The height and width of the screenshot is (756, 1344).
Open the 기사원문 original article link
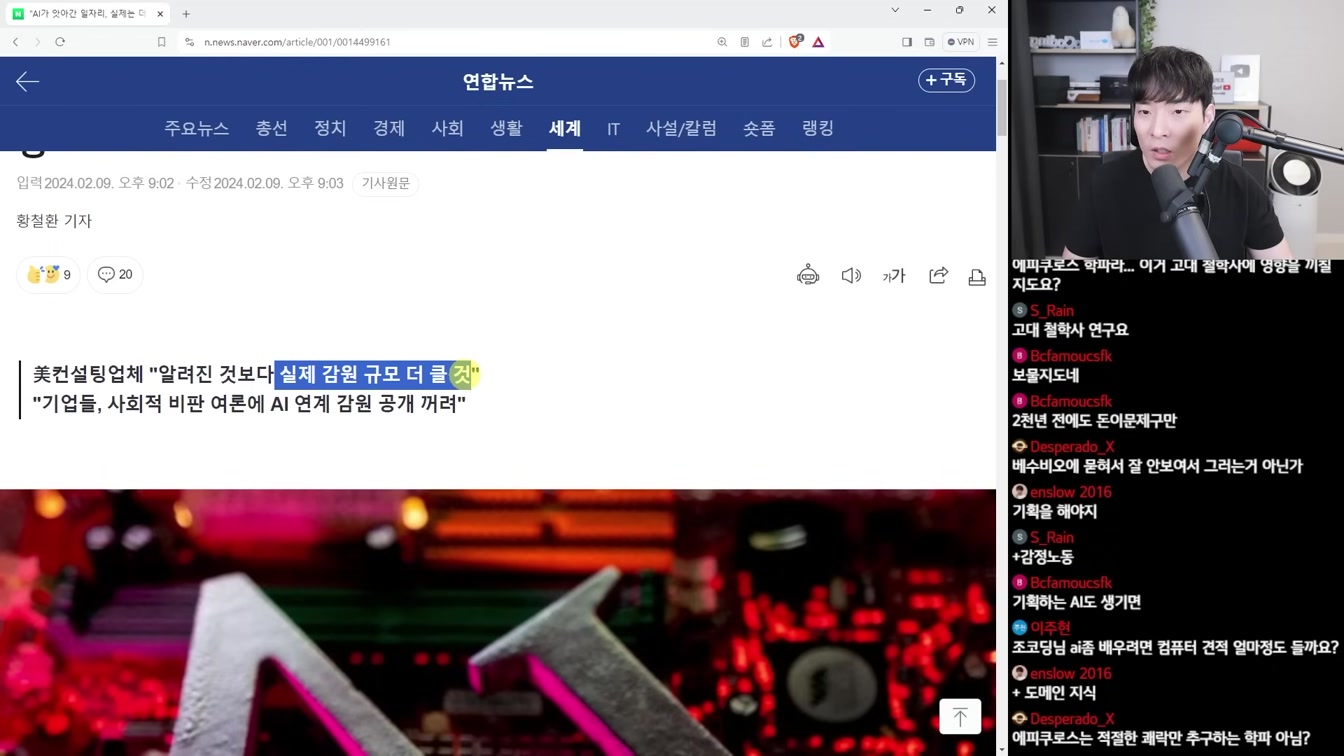pyautogui.click(x=386, y=183)
